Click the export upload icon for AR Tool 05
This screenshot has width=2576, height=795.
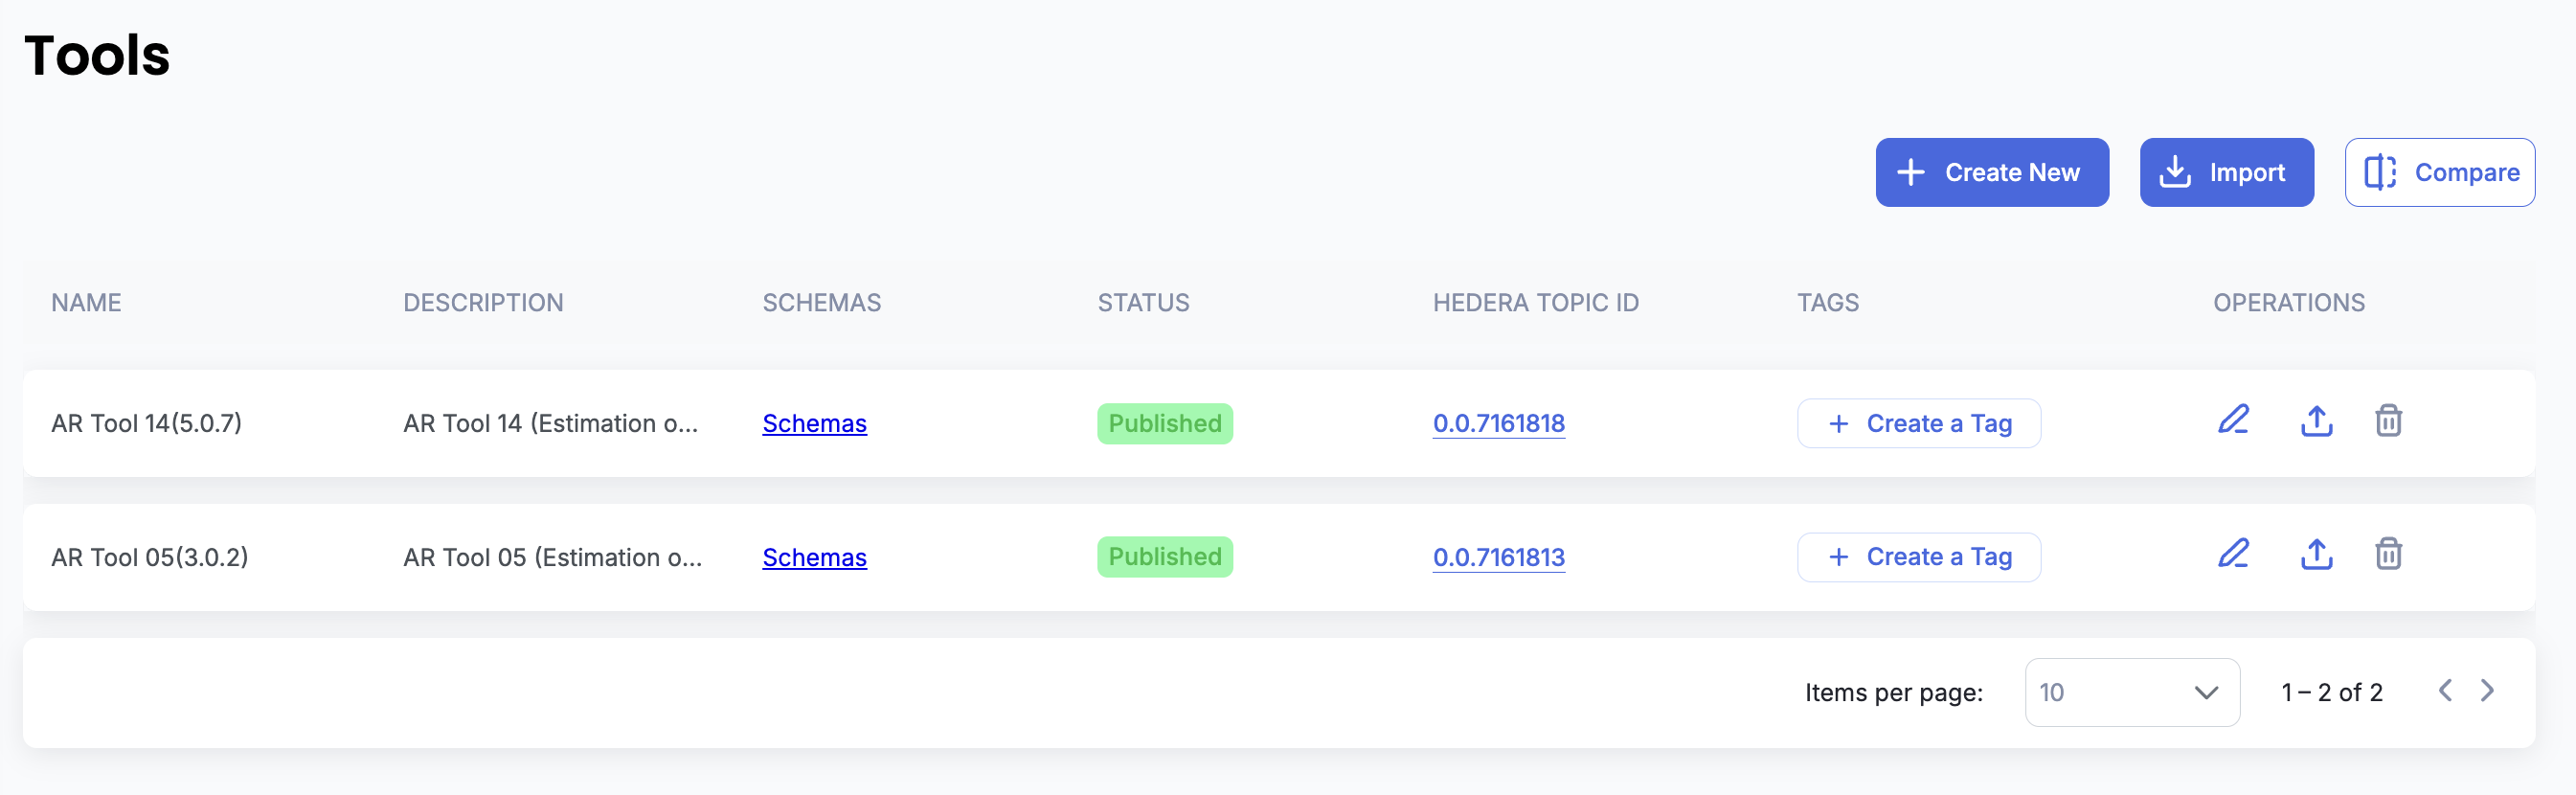click(2316, 555)
